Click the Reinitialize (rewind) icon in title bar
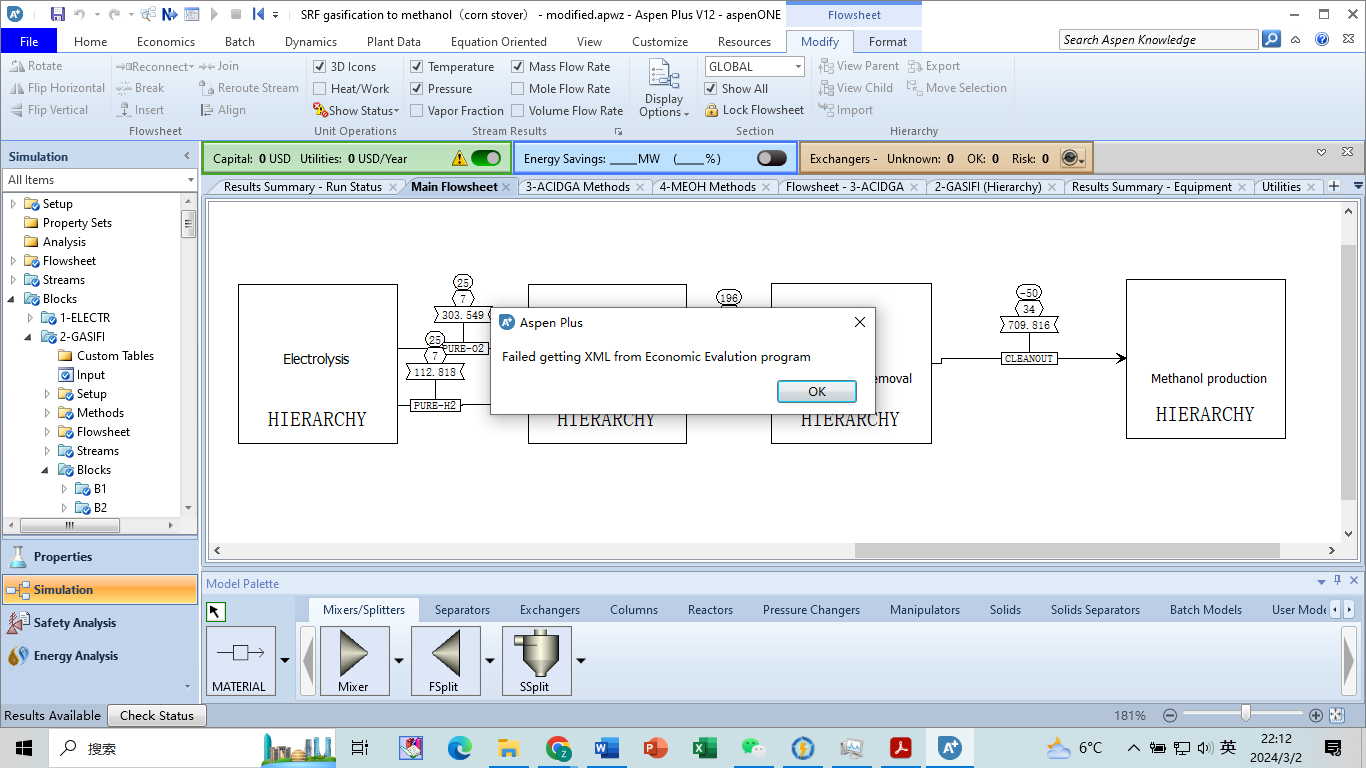 [258, 14]
